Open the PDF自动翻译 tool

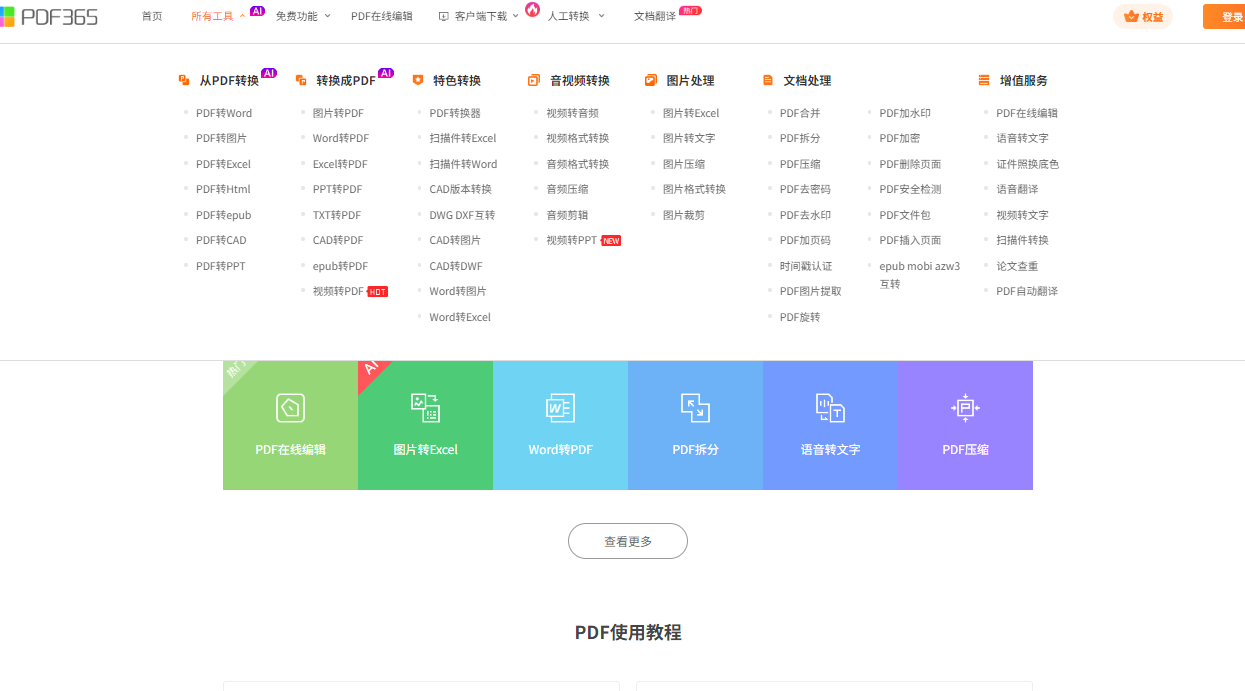point(1027,291)
